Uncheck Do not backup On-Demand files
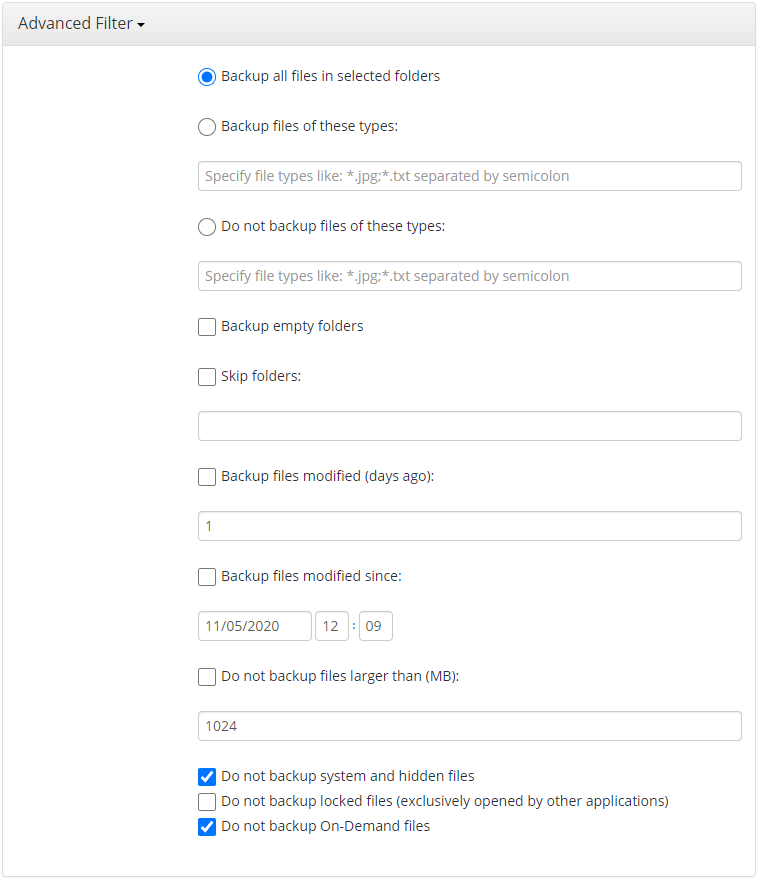This screenshot has width=762, height=880. (x=207, y=827)
